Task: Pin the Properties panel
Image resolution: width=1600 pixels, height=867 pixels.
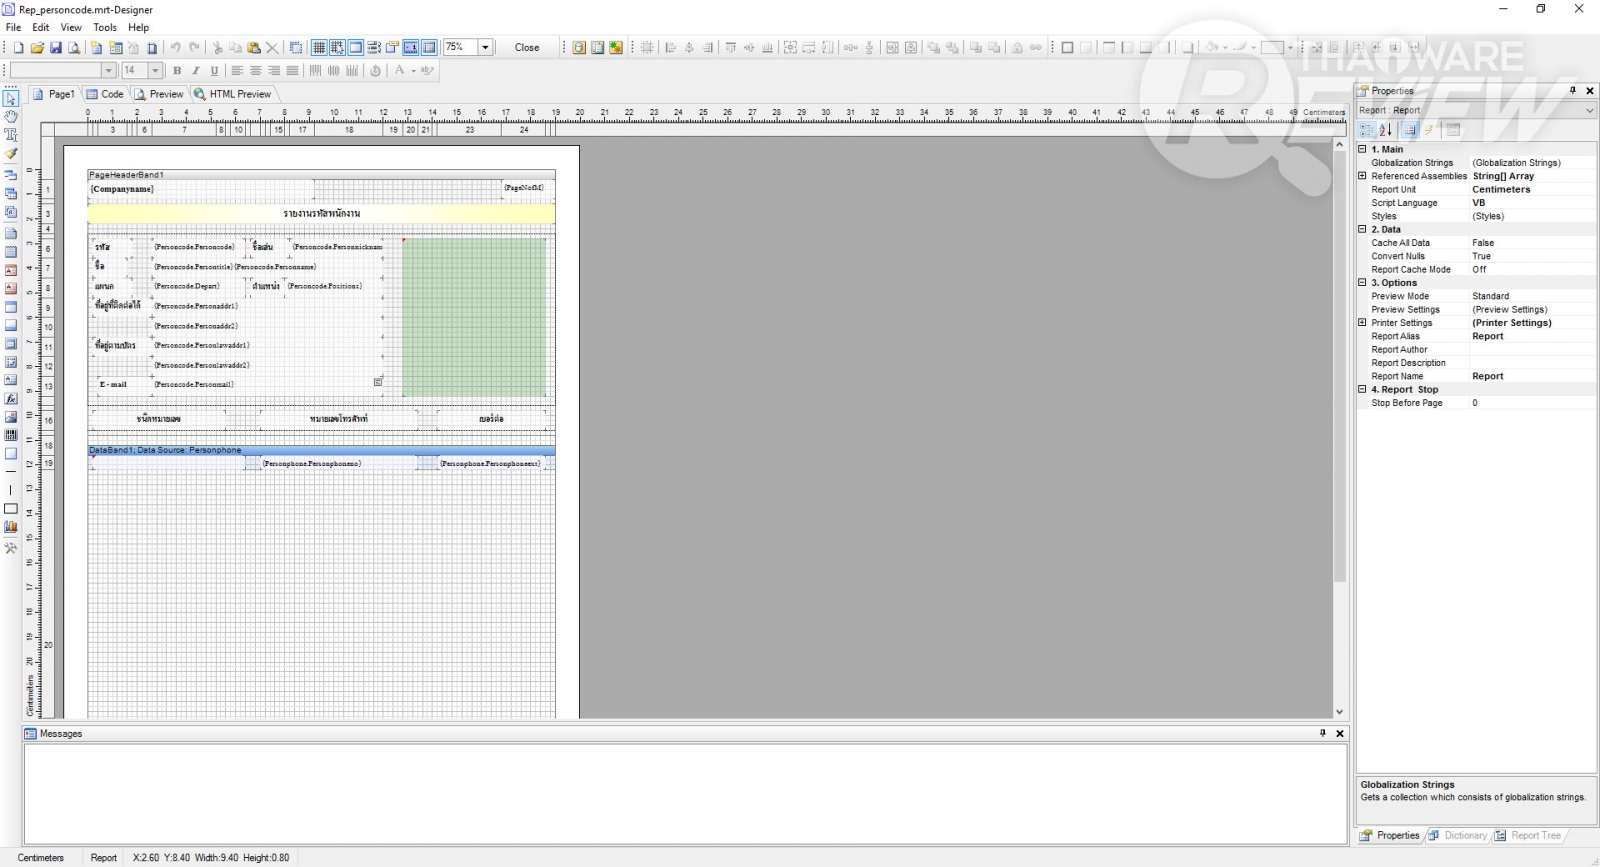Action: (1573, 91)
